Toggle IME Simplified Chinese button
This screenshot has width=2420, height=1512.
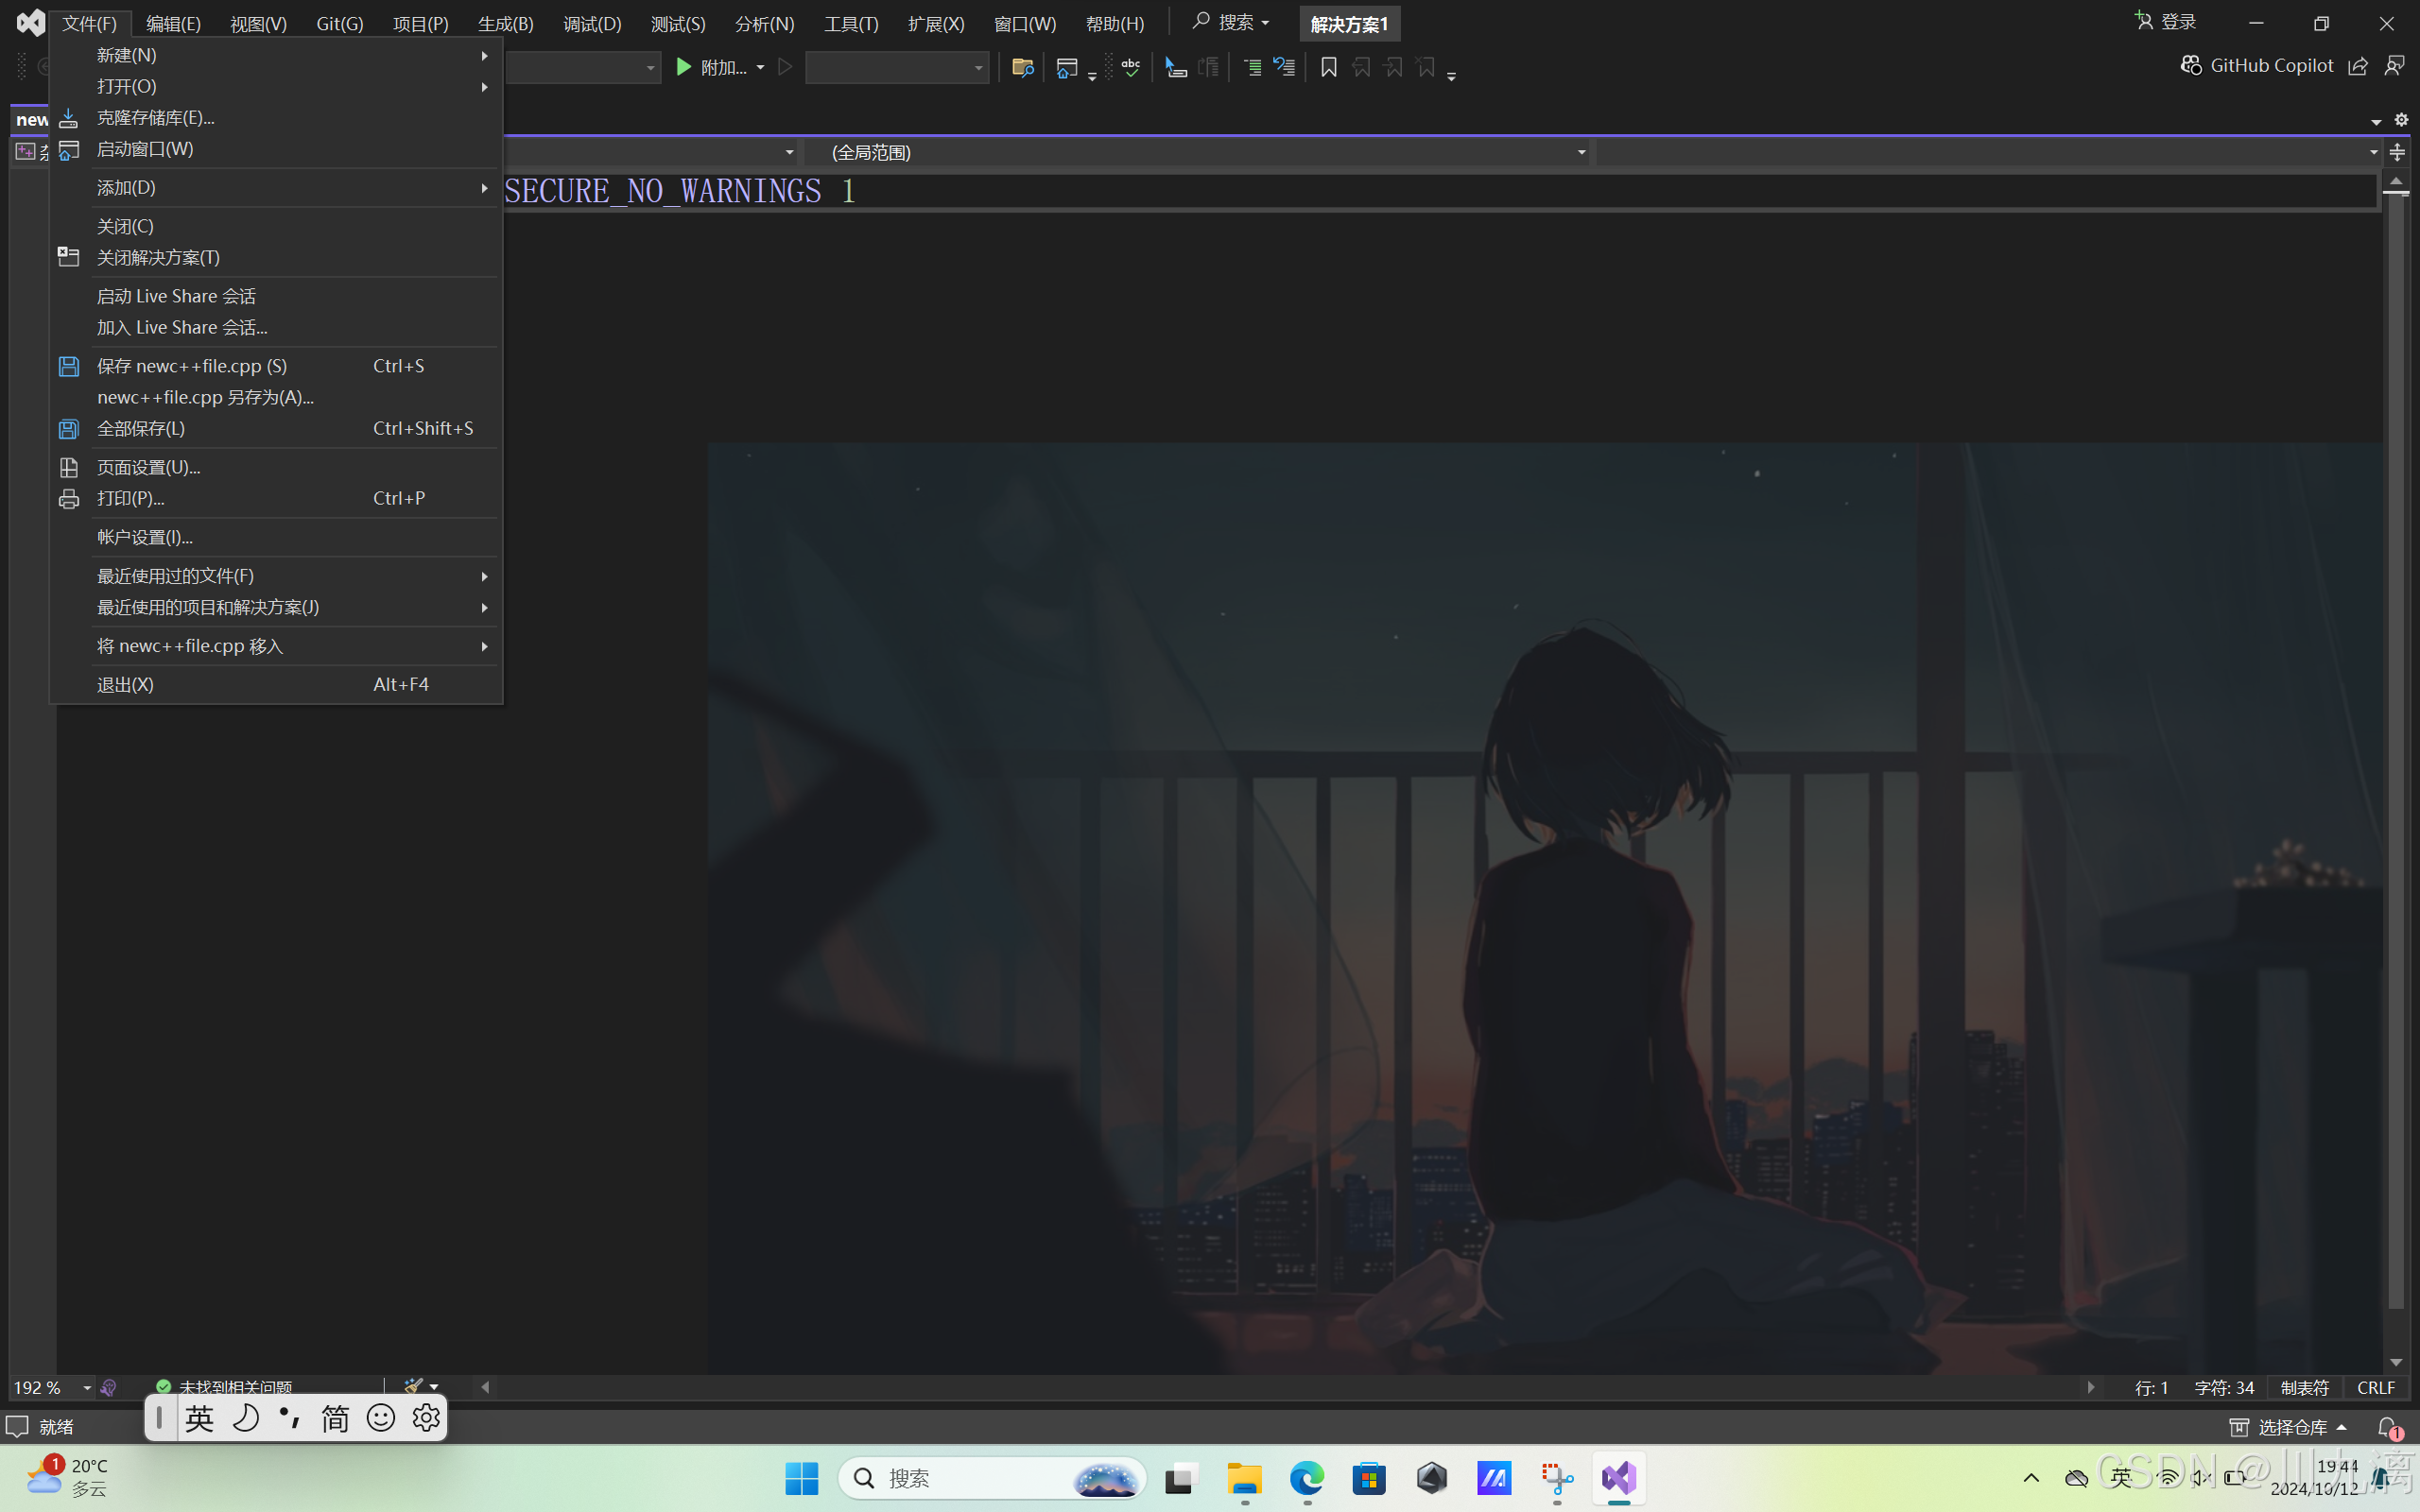click(335, 1418)
